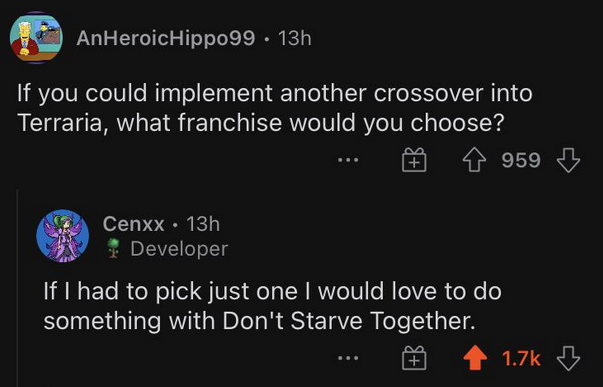Give an award to AnHeroicHippo99's comment
The height and width of the screenshot is (387, 603).
(x=414, y=160)
